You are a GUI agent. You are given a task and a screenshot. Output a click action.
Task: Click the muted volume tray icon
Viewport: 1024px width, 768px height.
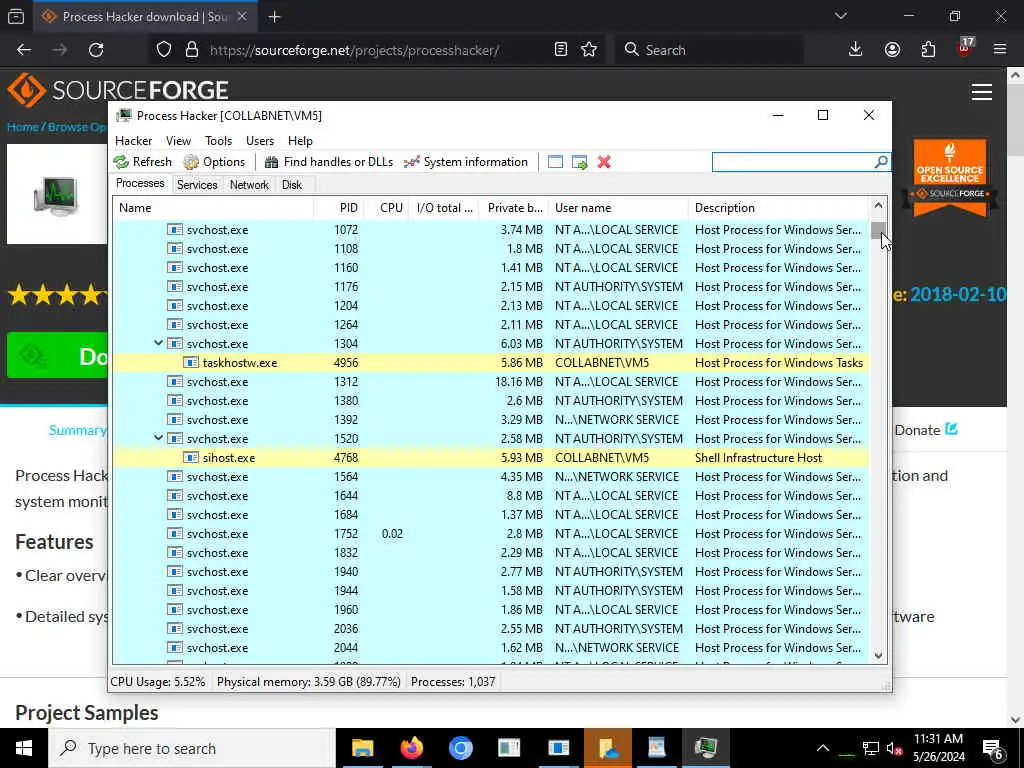point(894,748)
